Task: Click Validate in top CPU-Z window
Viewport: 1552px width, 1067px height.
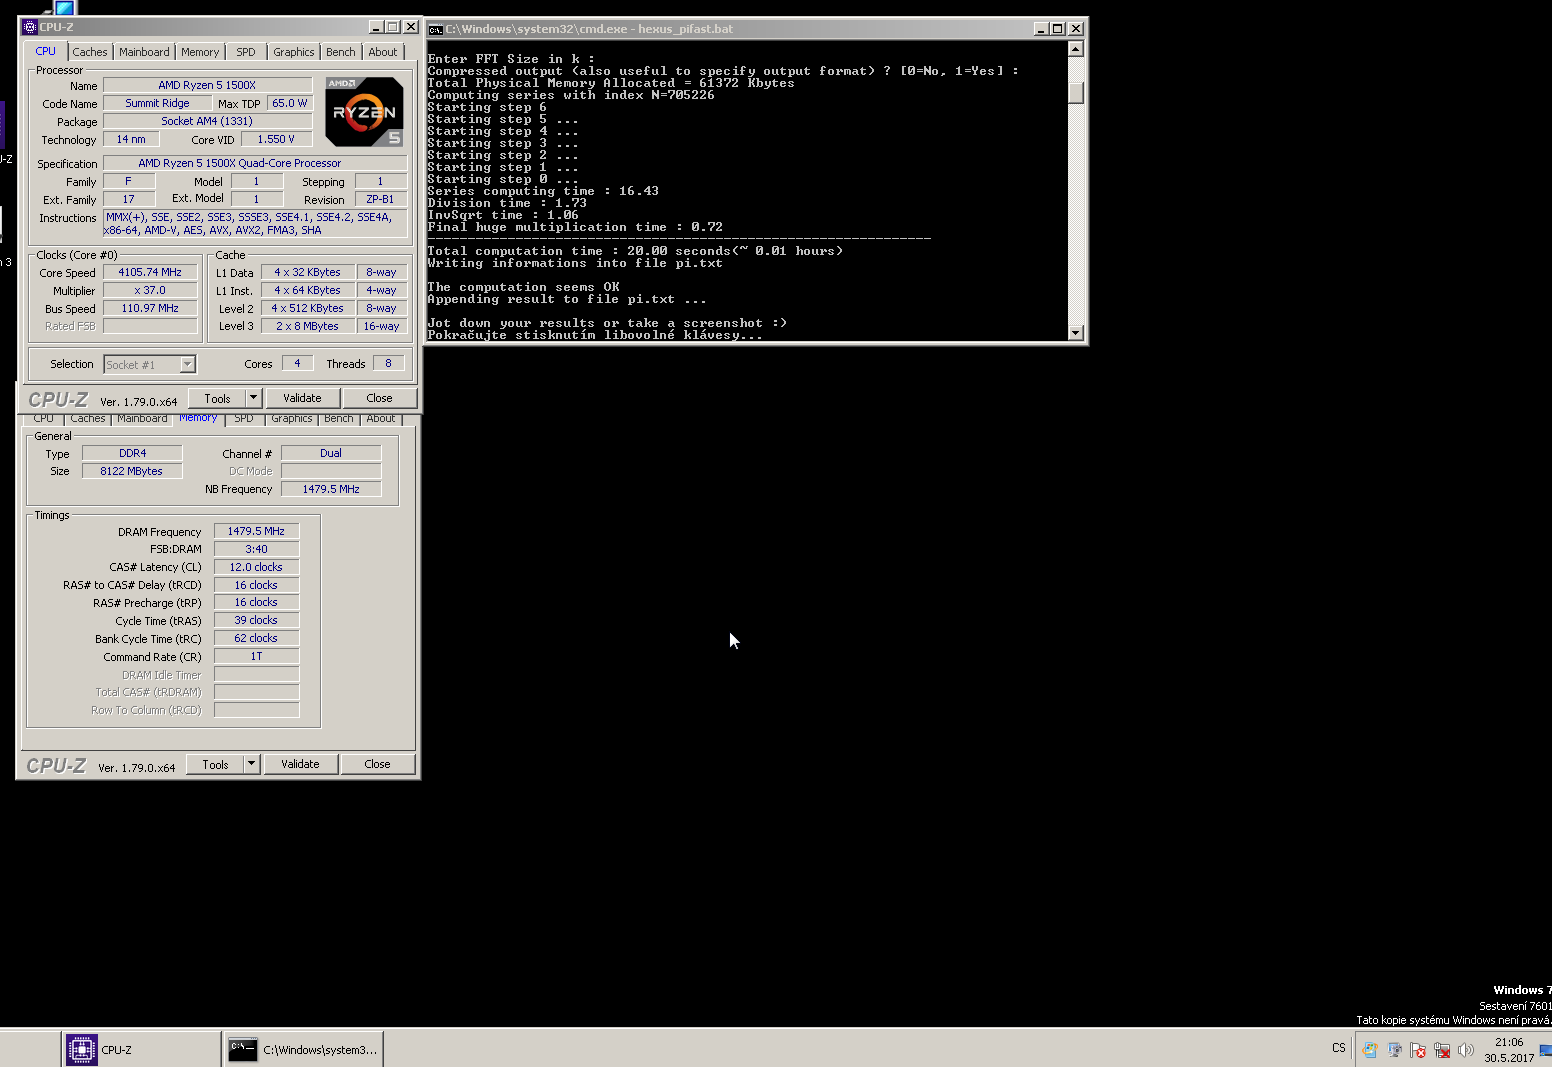Action: pos(302,398)
